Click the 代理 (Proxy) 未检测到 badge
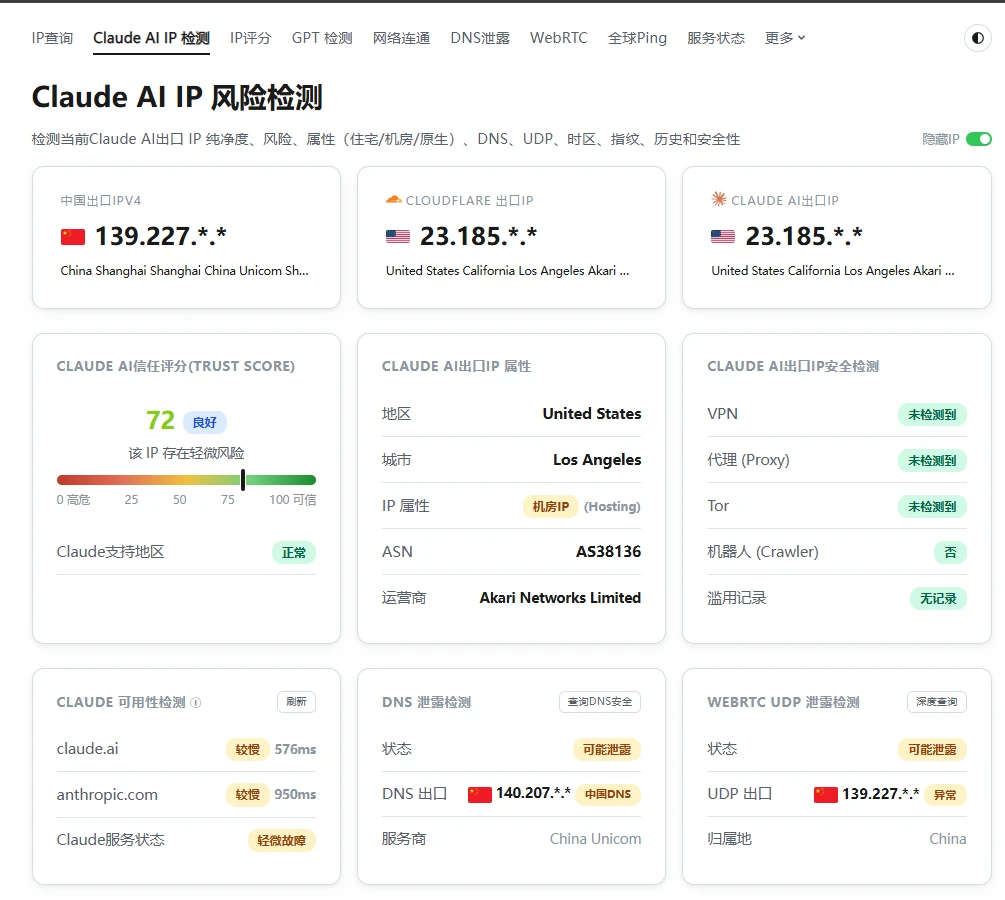Image resolution: width=1005 pixels, height=900 pixels. (932, 461)
